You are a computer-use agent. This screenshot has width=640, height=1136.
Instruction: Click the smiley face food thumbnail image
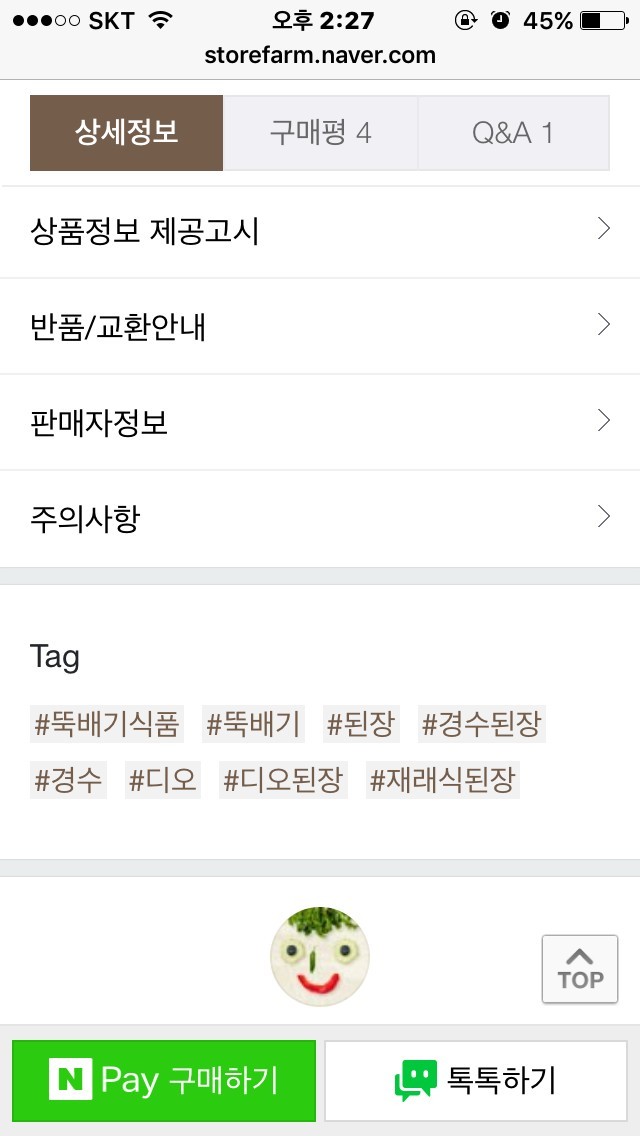click(320, 956)
